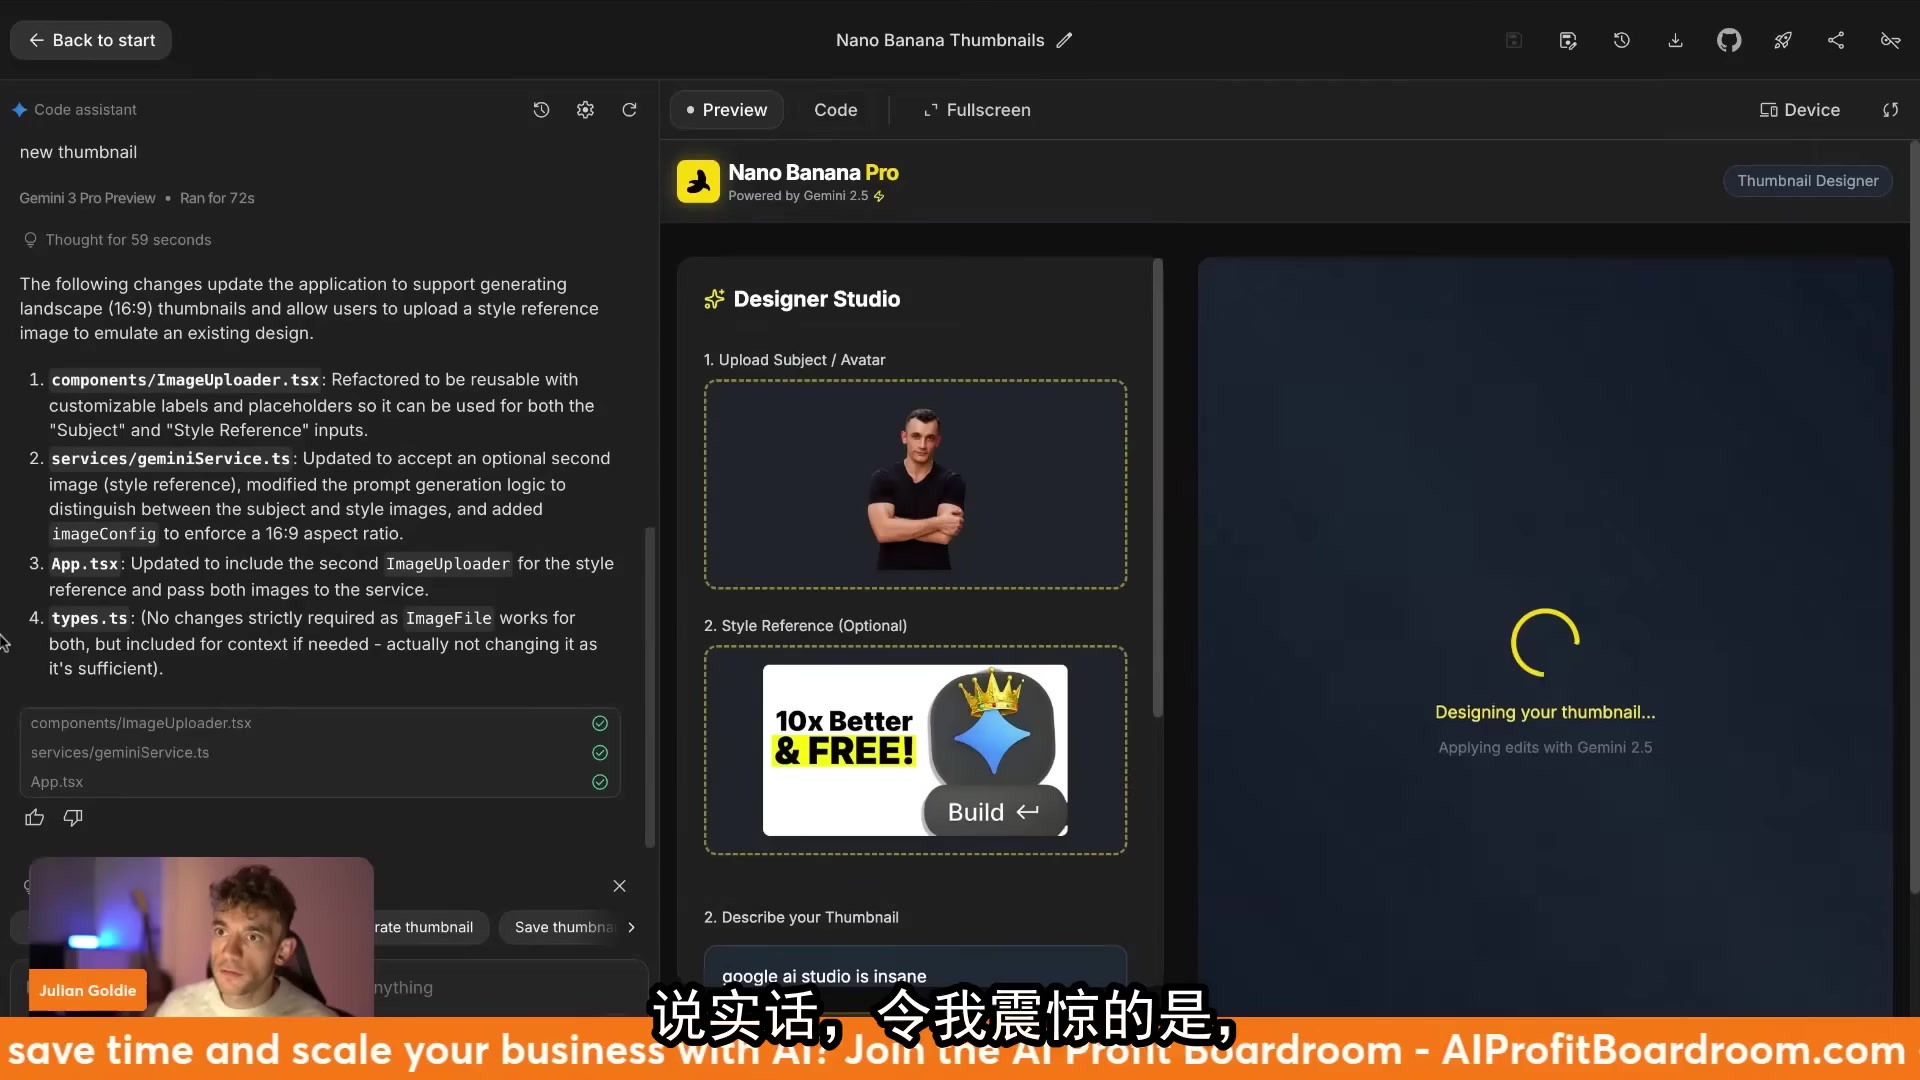
Task: Click the GitHub icon in top toolbar
Action: (x=1729, y=40)
